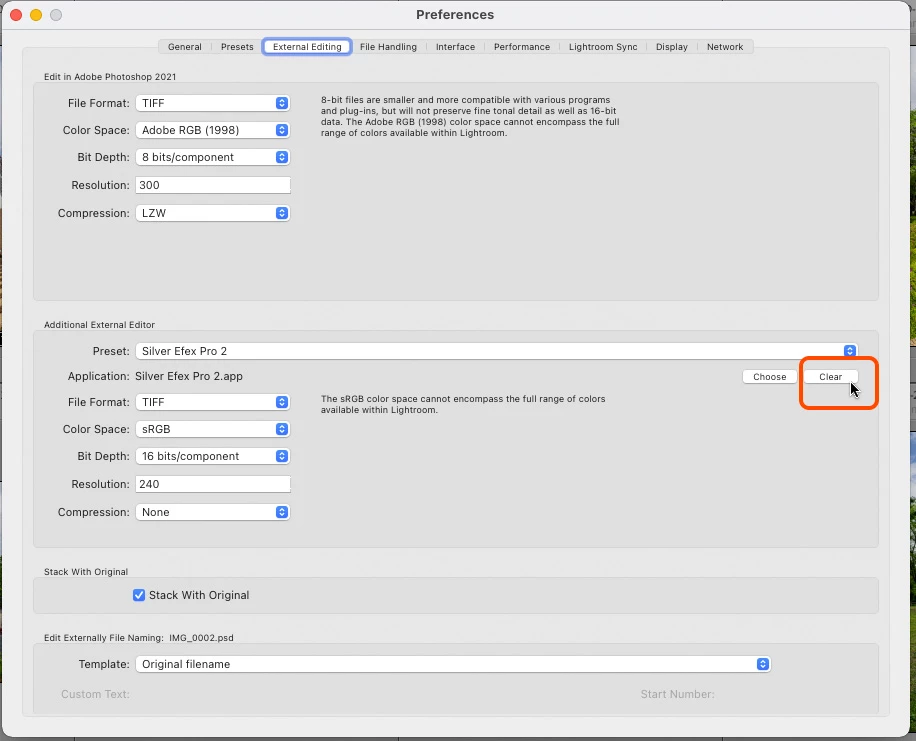This screenshot has height=741, width=916.
Task: Open the Silver Efex Pro 2 Preset dropdown
Action: [497, 351]
